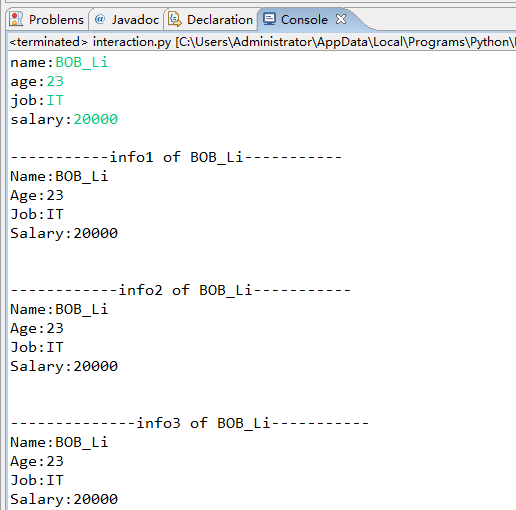Click the terminated interaction.py launch description
This screenshot has height=510, width=516.
pyautogui.click(x=262, y=42)
